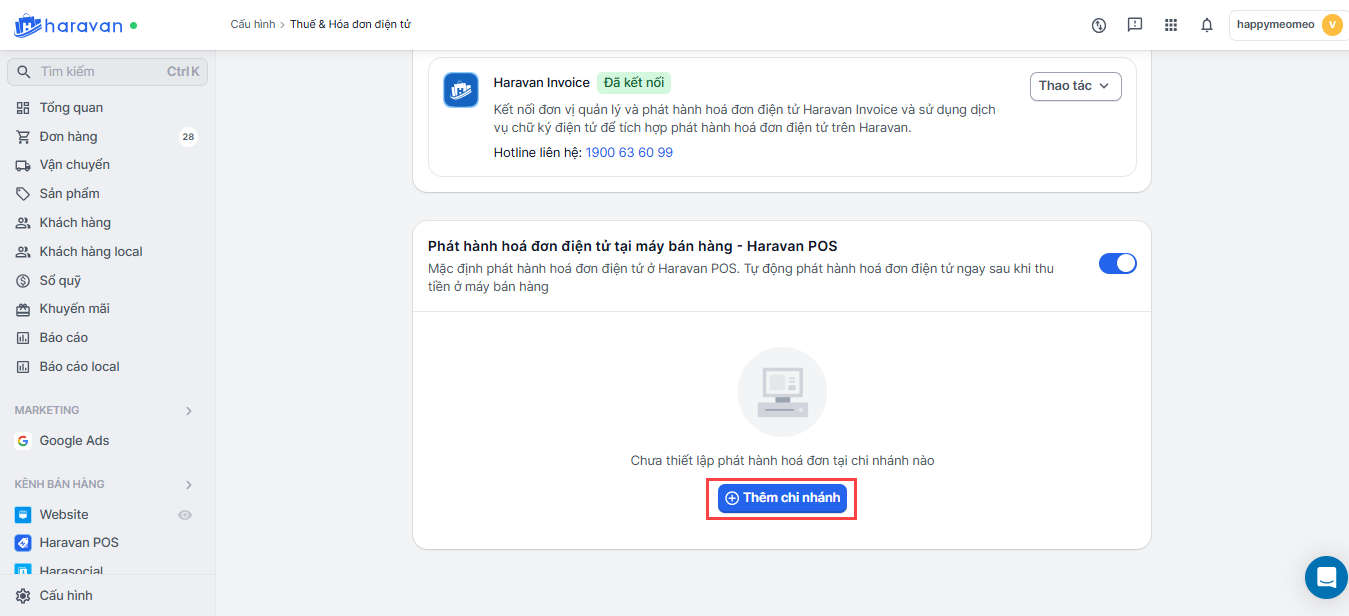Click the plus icon on Thêm chi nhánh
This screenshot has height=616, width=1349.
tap(732, 498)
